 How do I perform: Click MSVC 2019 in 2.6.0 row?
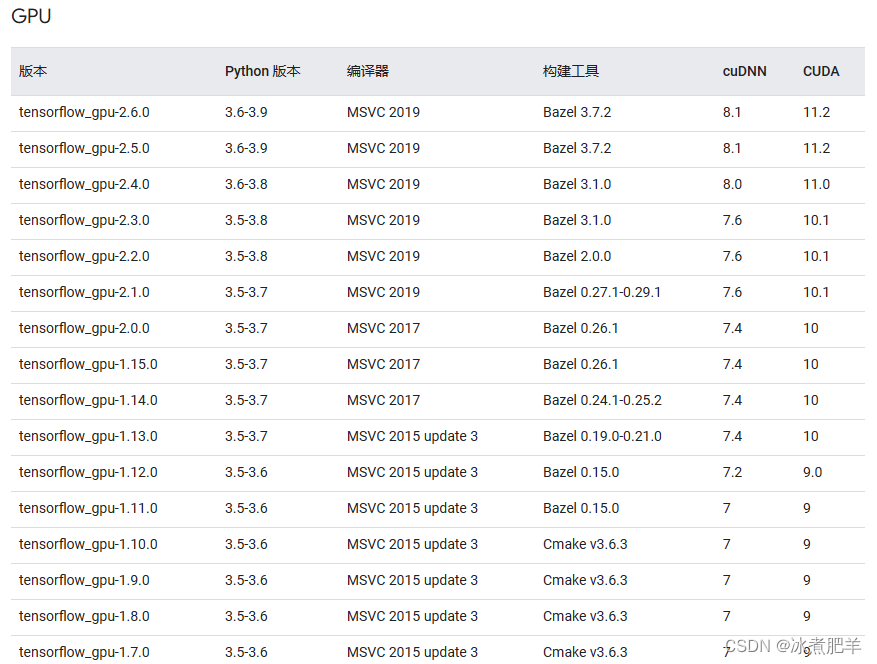383,112
